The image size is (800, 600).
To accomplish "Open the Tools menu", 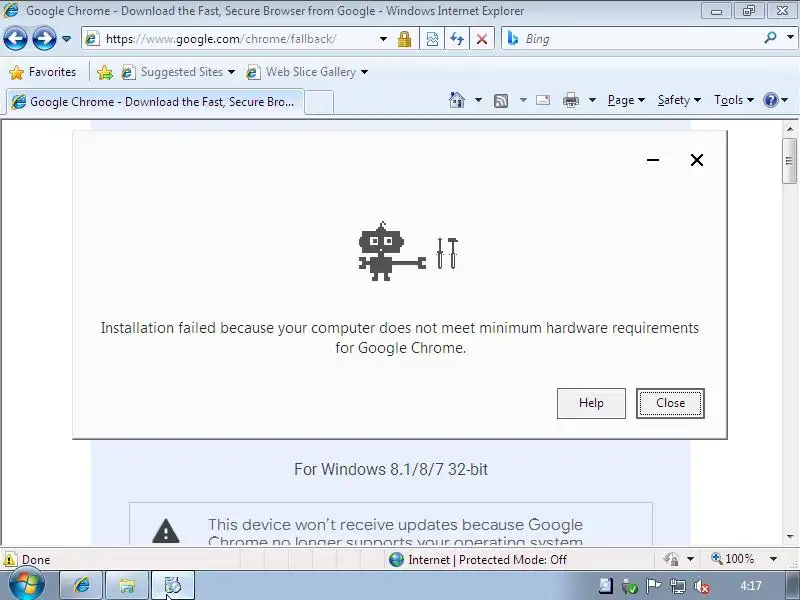I will (734, 100).
